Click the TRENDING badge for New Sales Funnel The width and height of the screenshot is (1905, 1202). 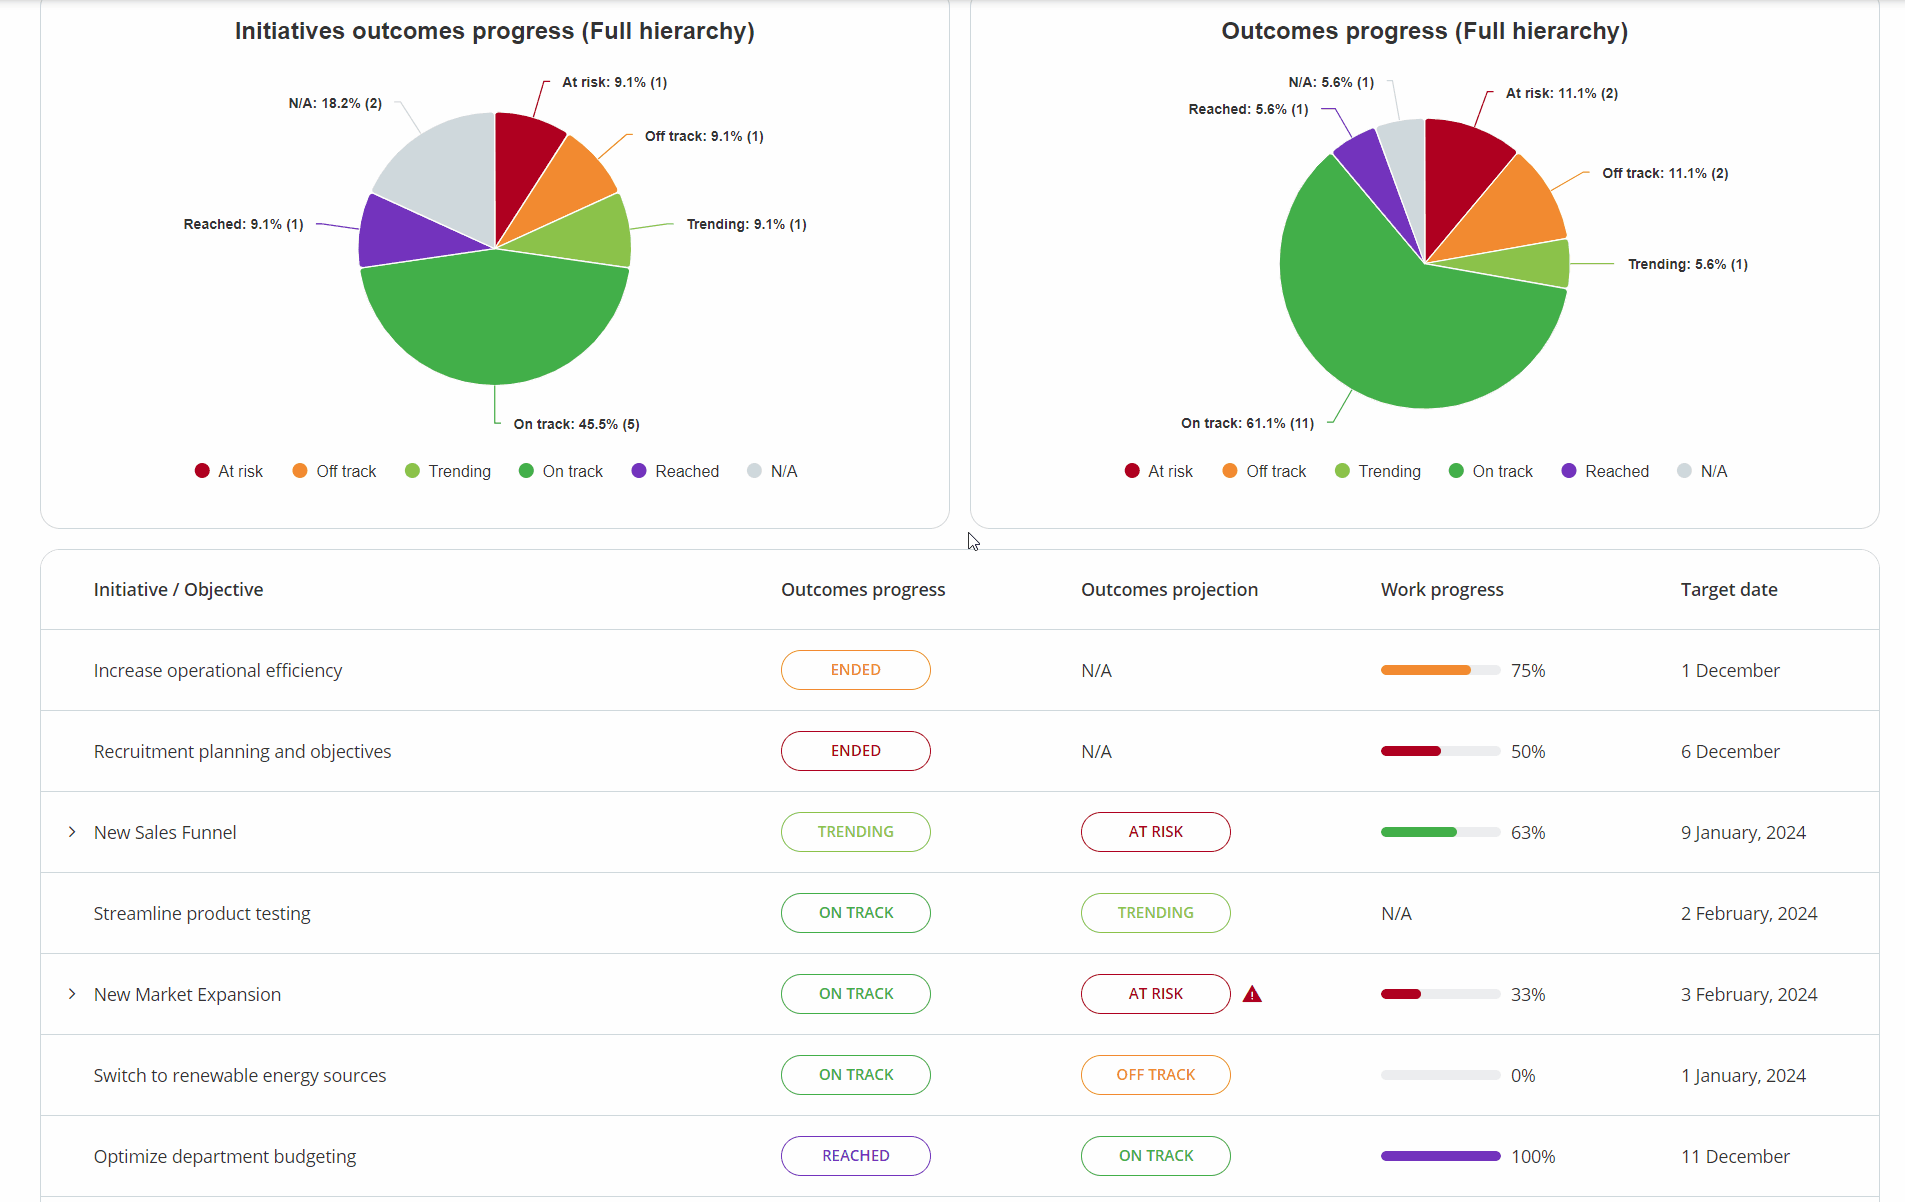pyautogui.click(x=855, y=831)
